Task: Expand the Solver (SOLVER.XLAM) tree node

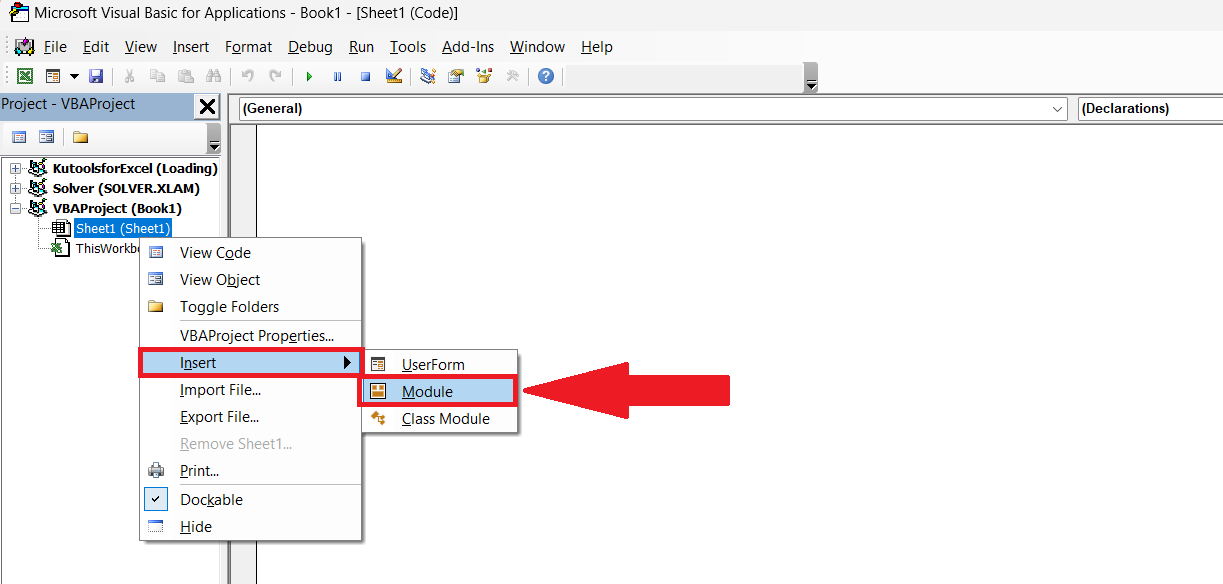Action: [x=13, y=188]
